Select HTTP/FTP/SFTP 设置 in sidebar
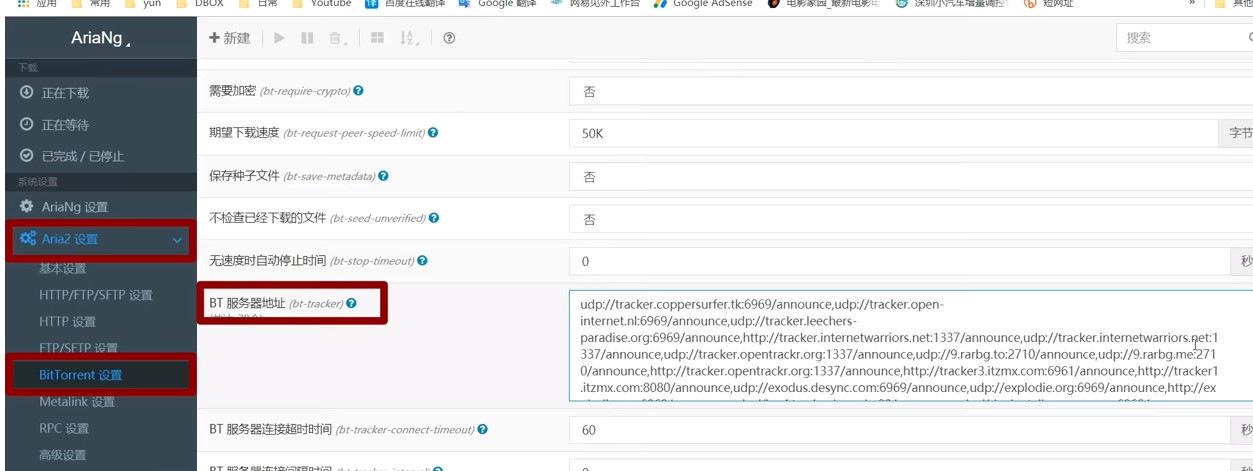 click(x=96, y=295)
